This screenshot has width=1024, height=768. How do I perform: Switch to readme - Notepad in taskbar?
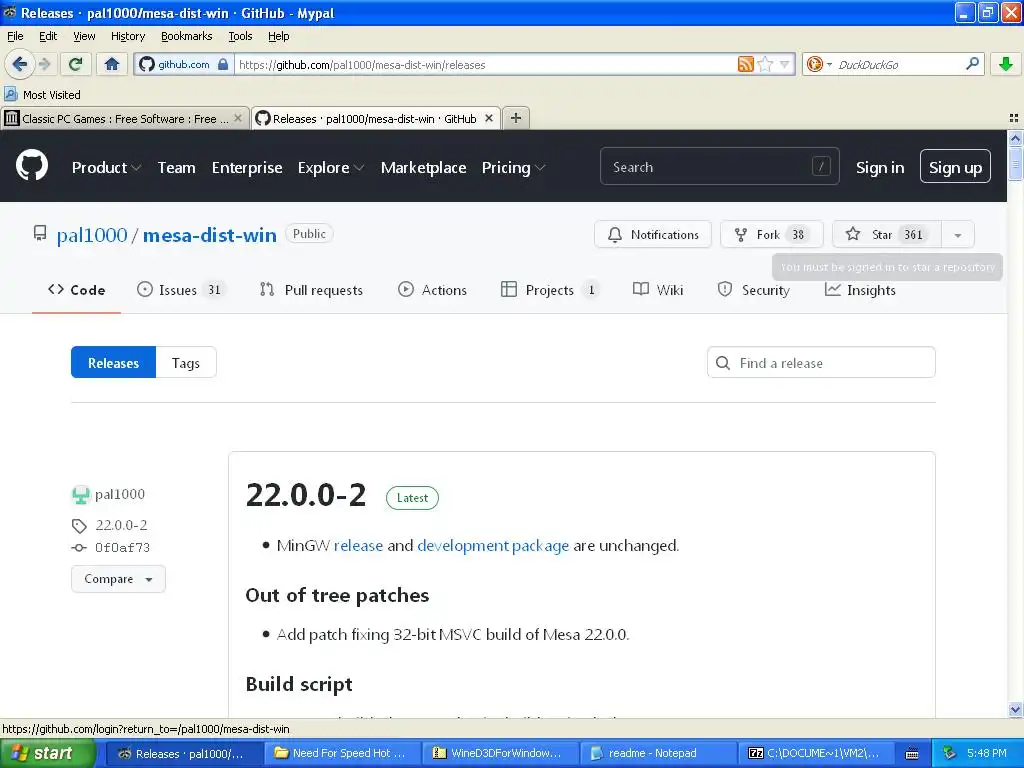coord(660,753)
